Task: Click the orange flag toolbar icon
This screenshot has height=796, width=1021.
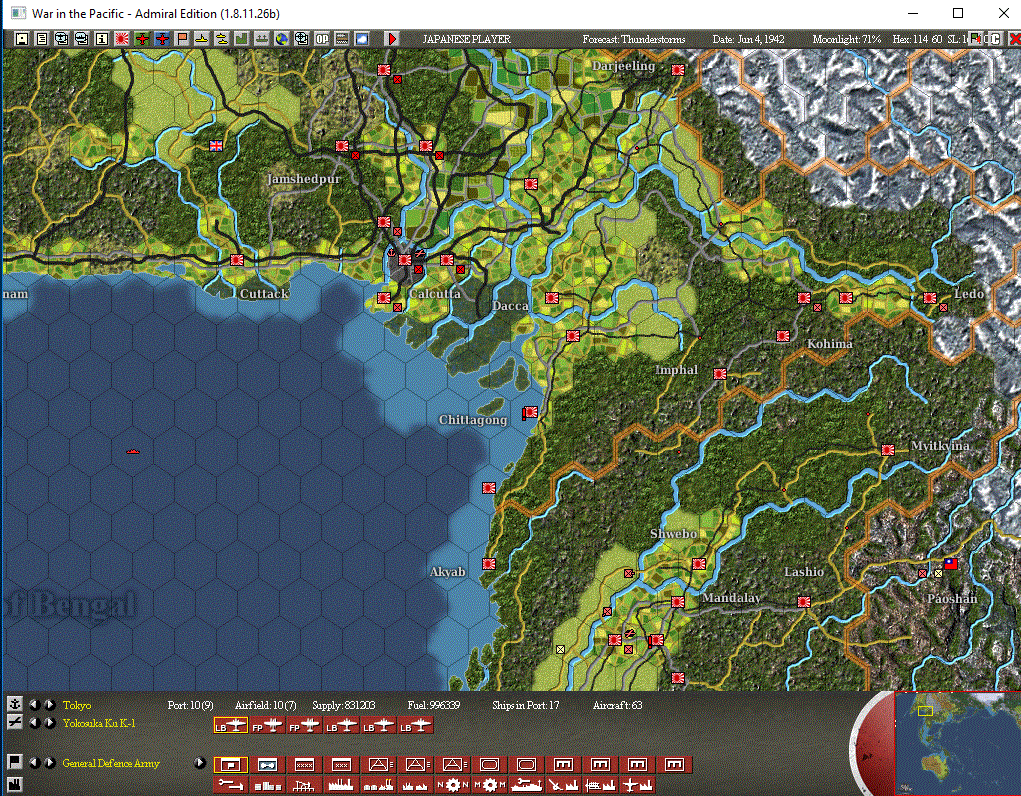Action: pyautogui.click(x=182, y=39)
